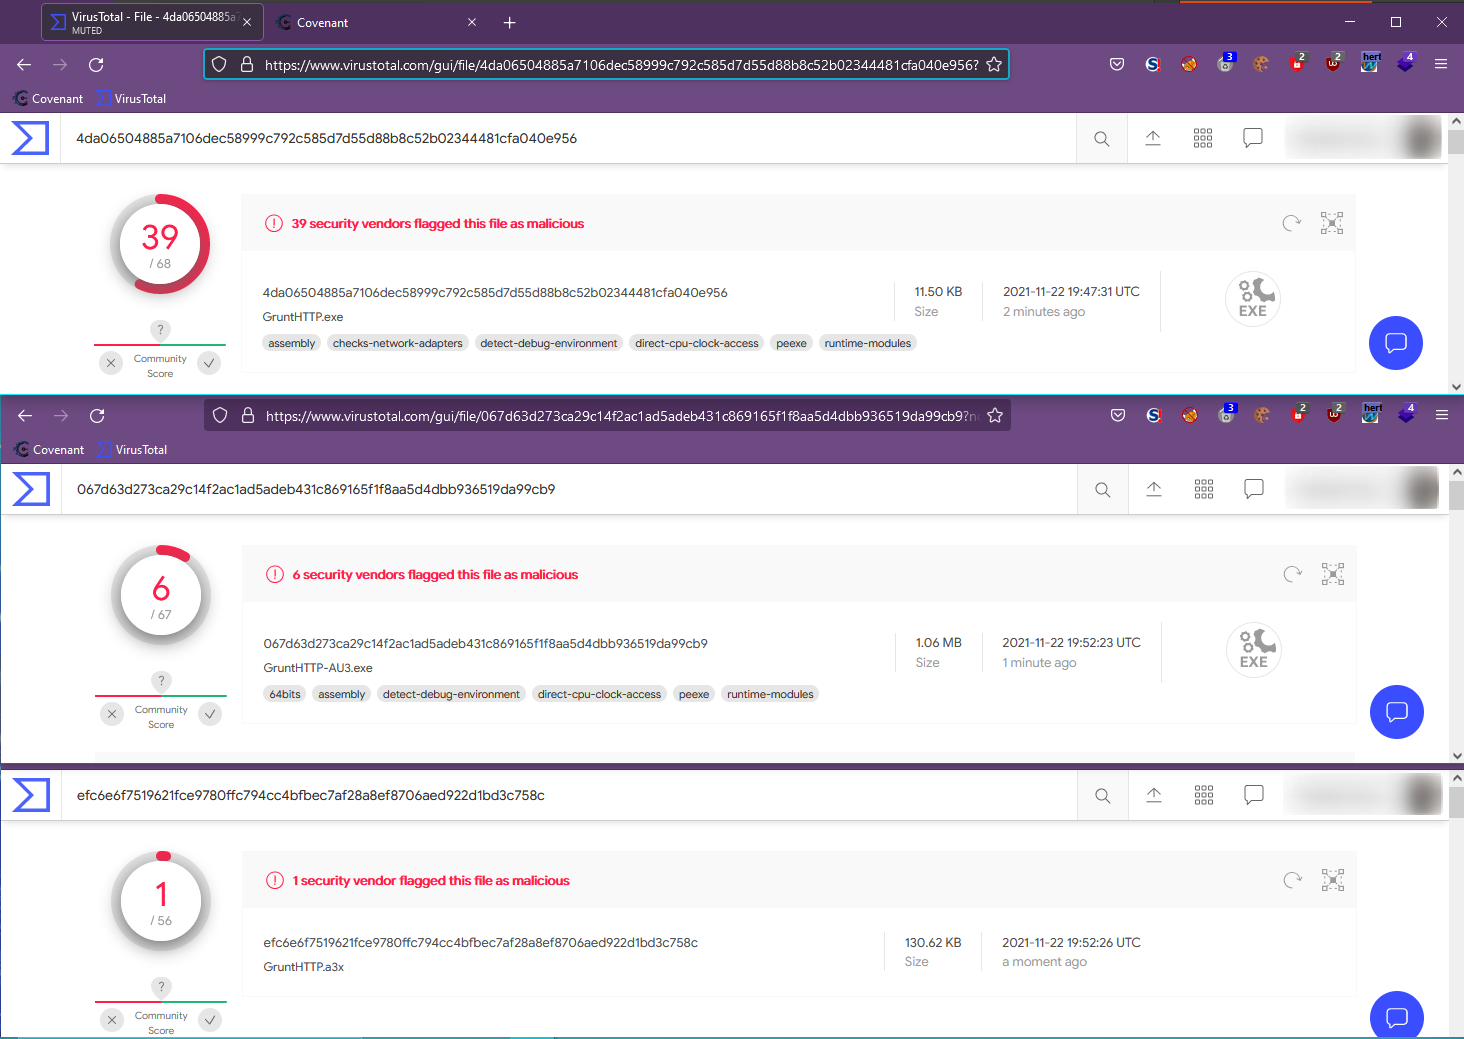Click search field with hash efc6e6f7519621
1464x1039 pixels.
point(570,795)
